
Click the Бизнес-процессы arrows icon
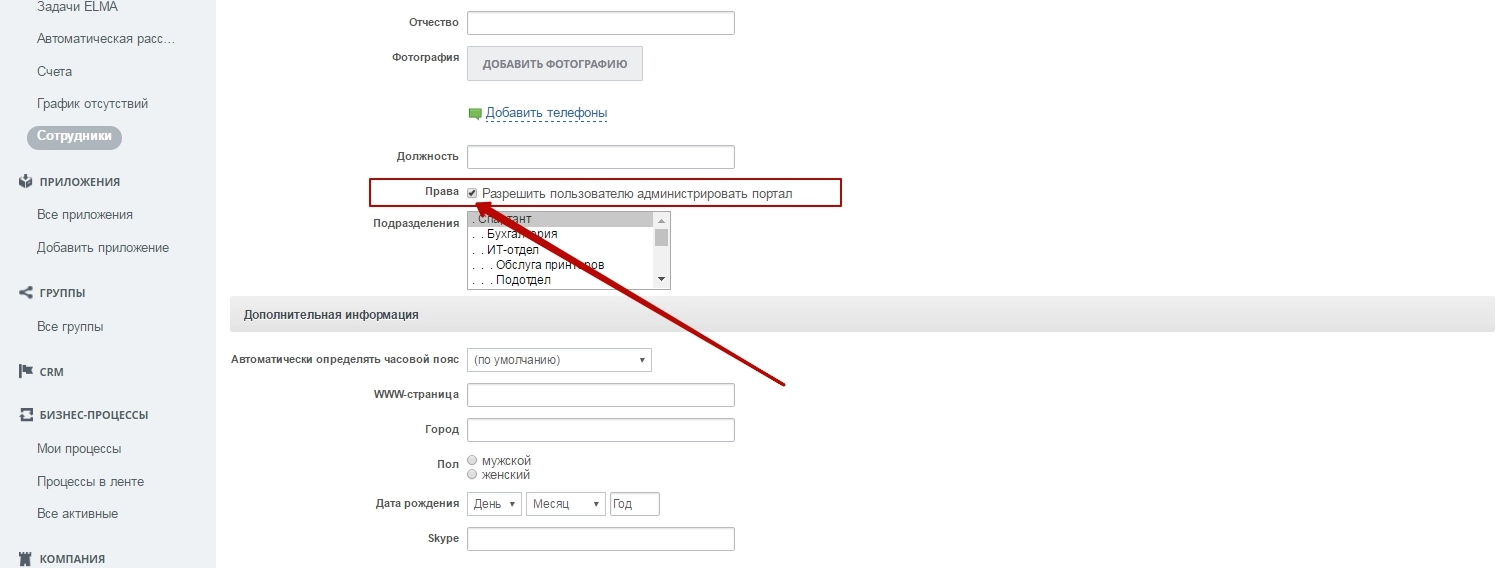(26, 415)
